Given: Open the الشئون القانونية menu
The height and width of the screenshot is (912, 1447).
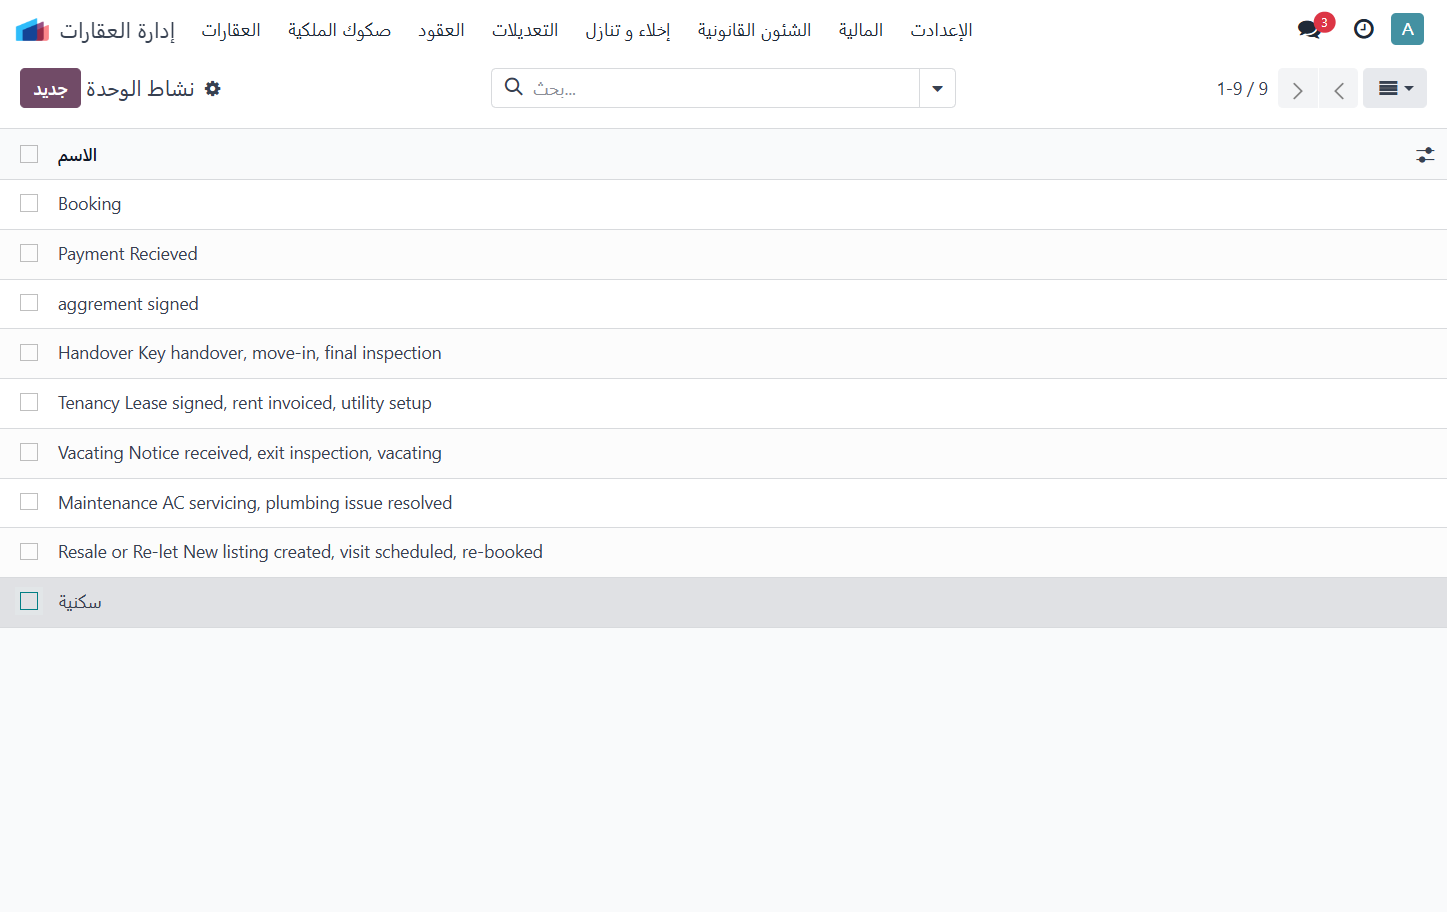Looking at the screenshot, I should pyautogui.click(x=755, y=30).
